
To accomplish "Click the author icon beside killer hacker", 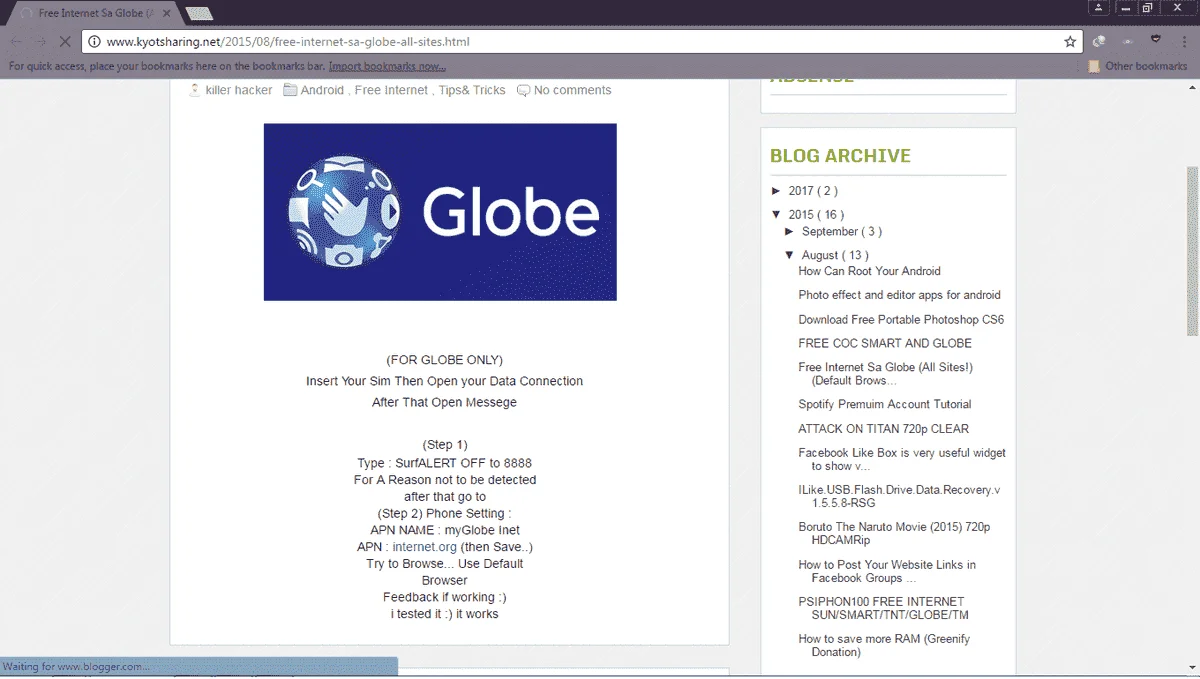I will point(195,90).
